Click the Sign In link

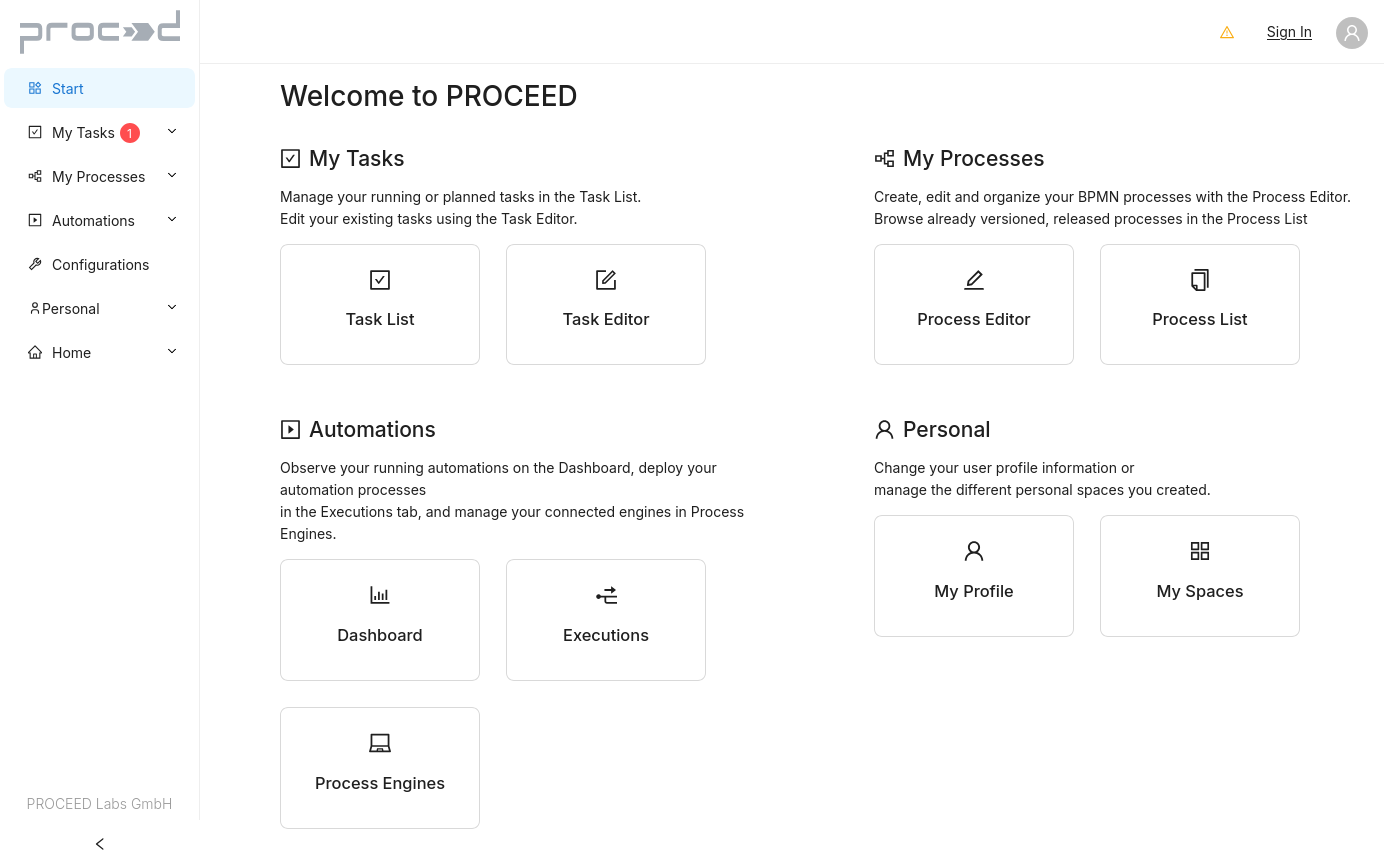click(1289, 32)
